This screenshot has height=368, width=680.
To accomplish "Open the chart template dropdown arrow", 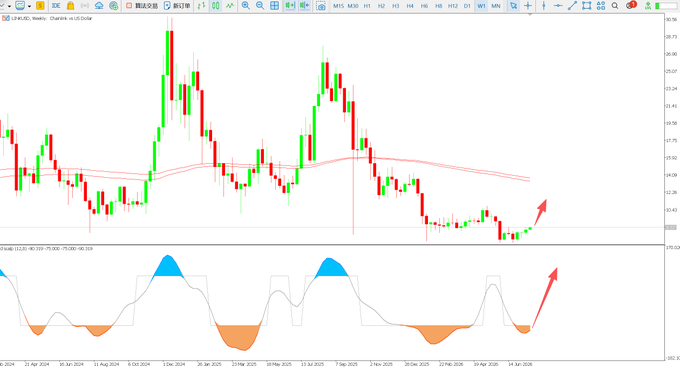I will pos(9,6).
